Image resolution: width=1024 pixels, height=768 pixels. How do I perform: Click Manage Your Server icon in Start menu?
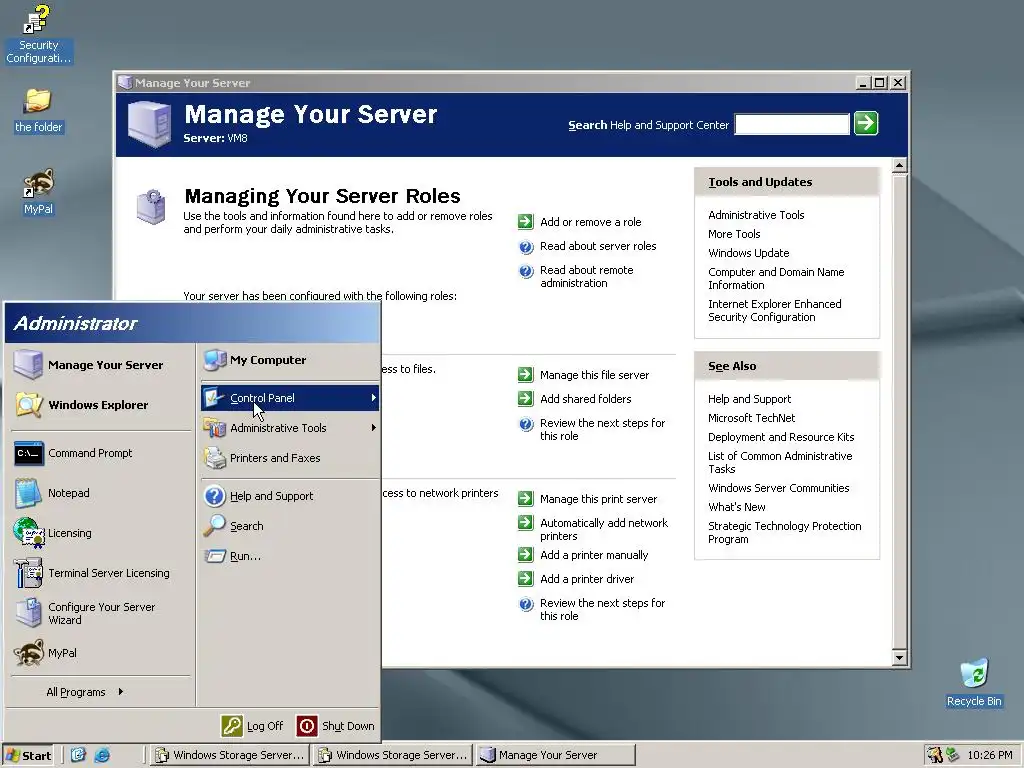pyautogui.click(x=28, y=364)
